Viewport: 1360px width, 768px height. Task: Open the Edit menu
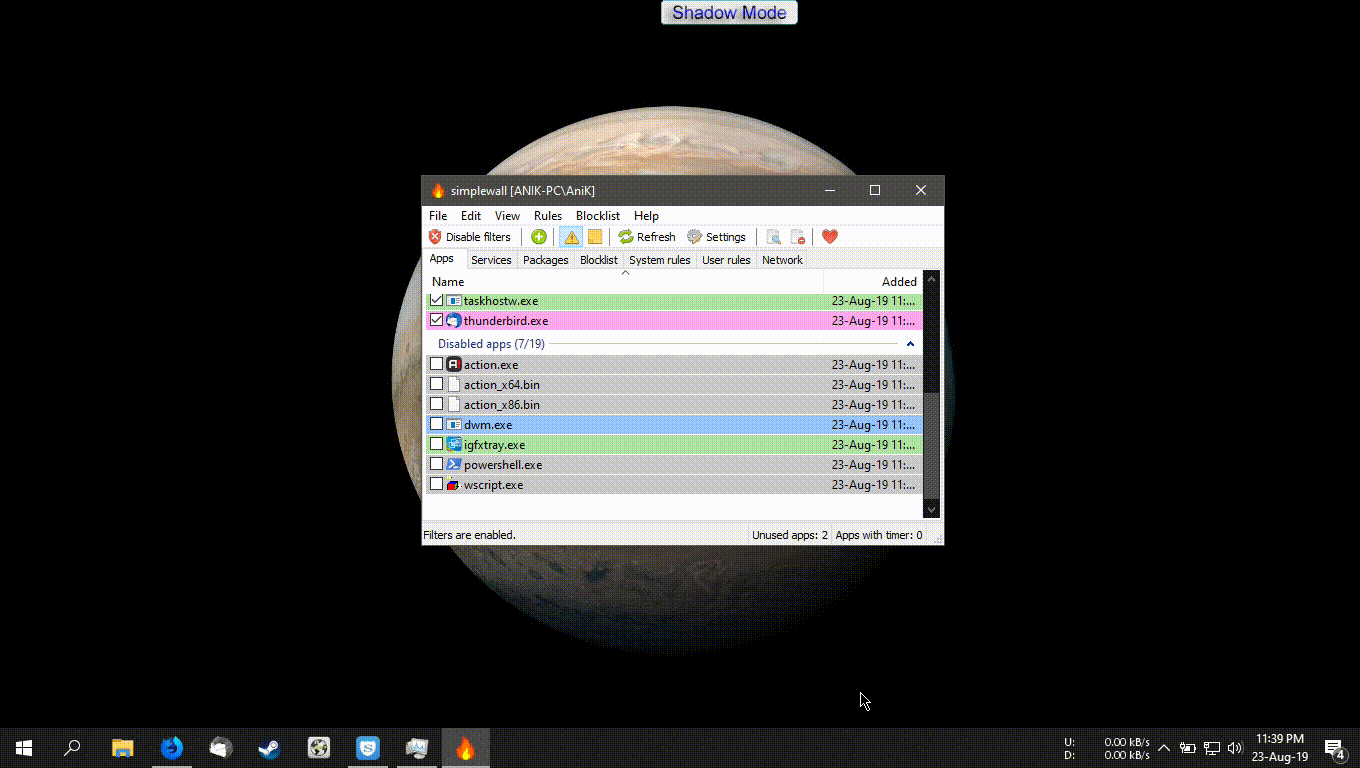coord(471,216)
